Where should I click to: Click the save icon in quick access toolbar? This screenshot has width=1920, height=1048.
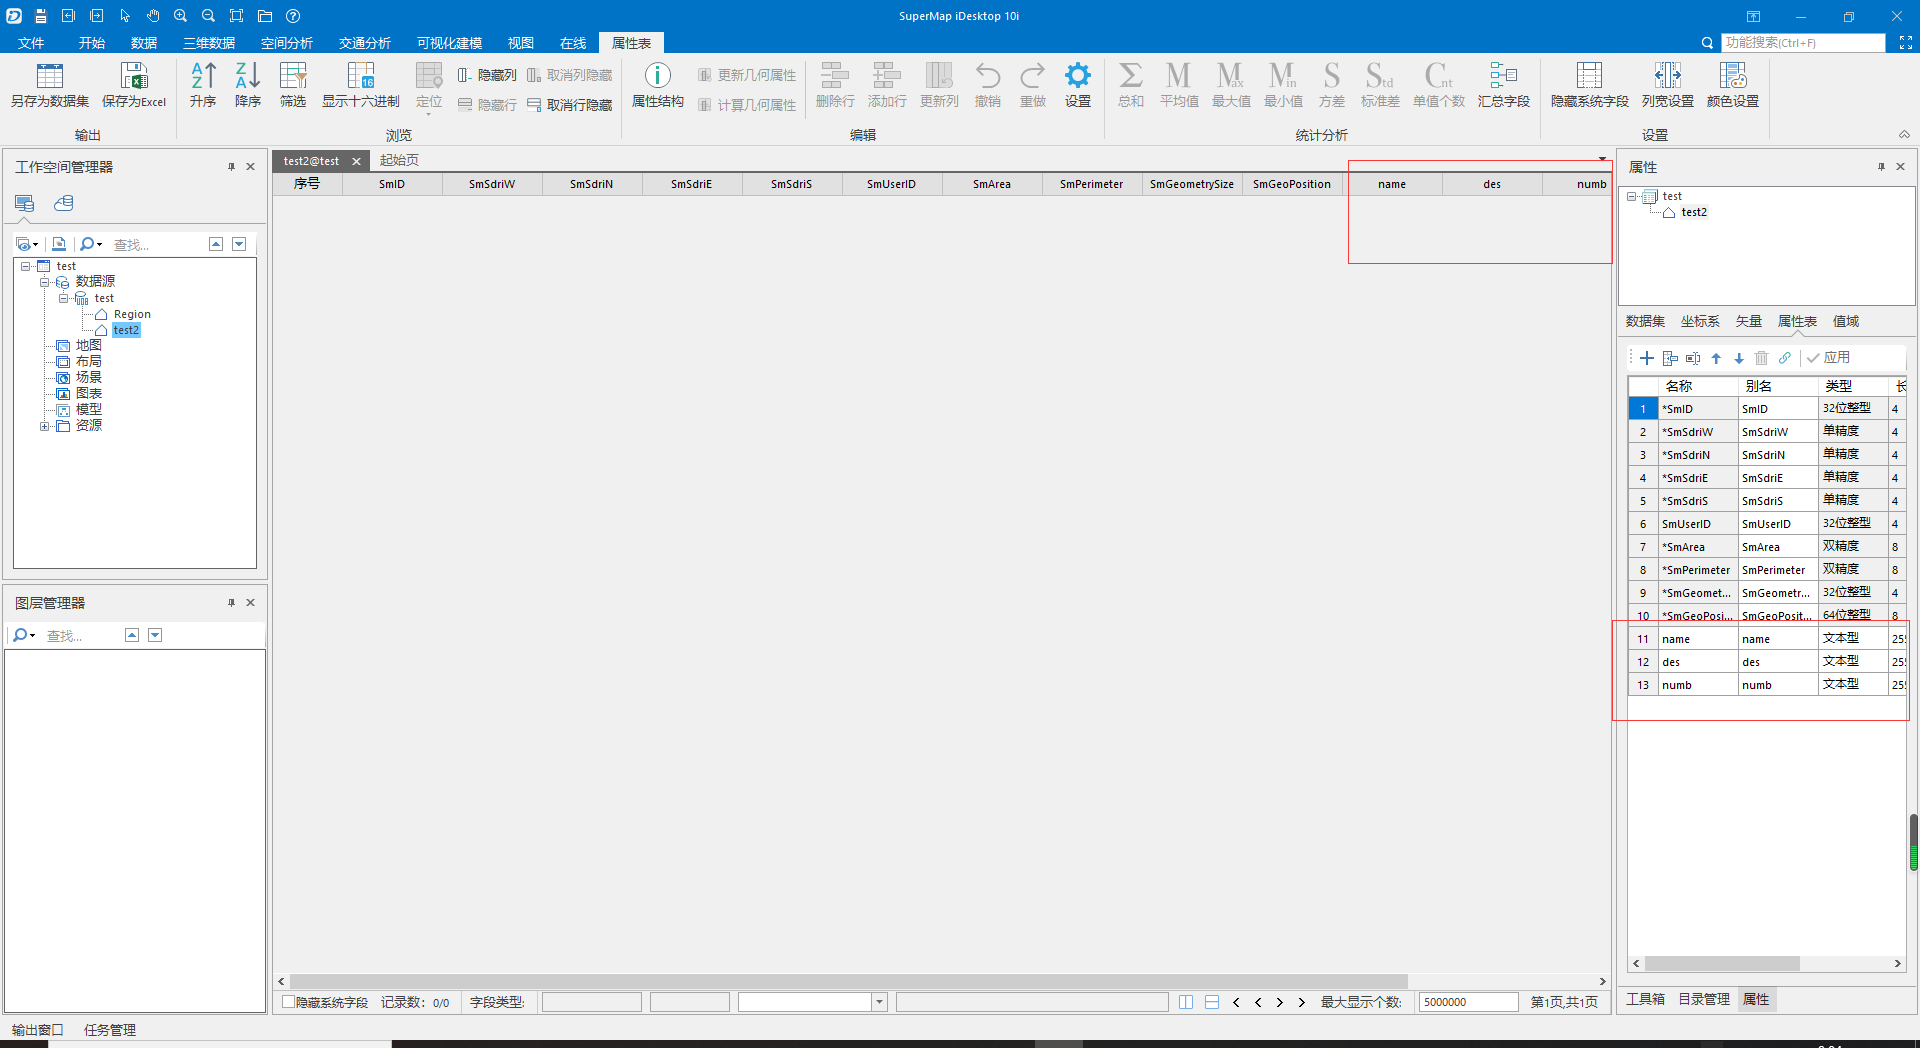(41, 16)
